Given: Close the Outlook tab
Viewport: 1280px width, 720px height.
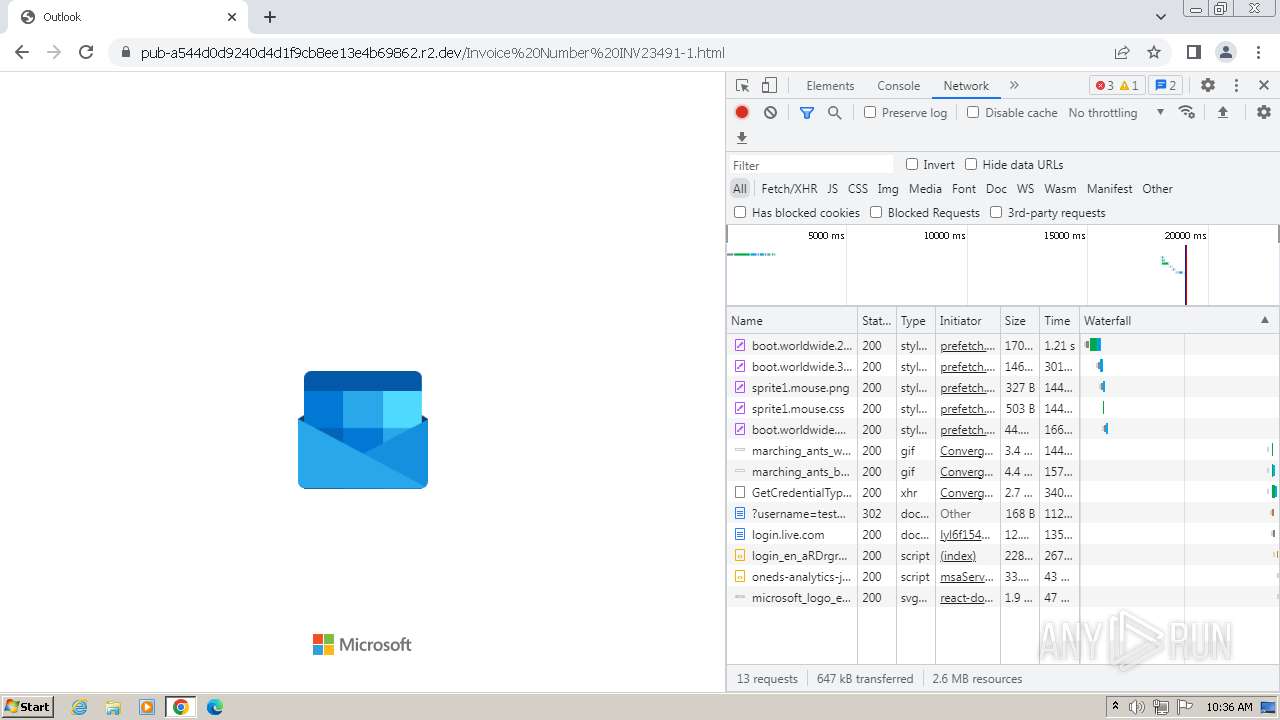Looking at the screenshot, I should 232,17.
